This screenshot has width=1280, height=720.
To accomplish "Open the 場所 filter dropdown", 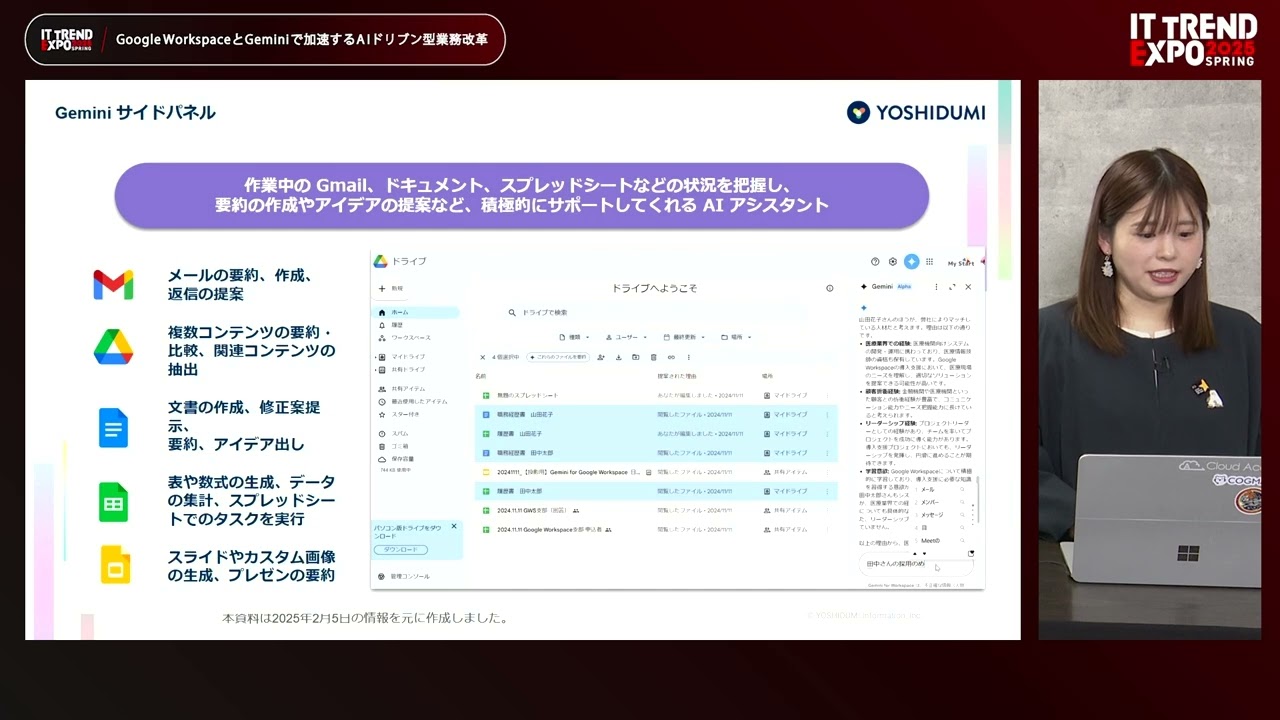I will tap(738, 337).
